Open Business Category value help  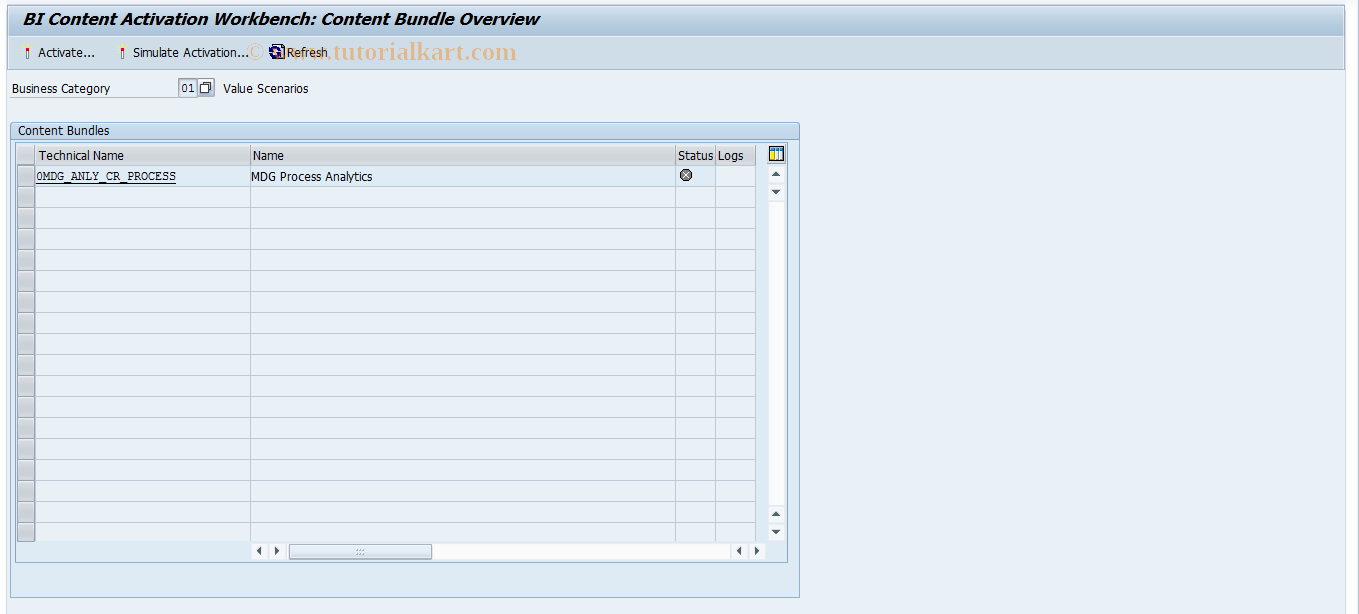[206, 88]
